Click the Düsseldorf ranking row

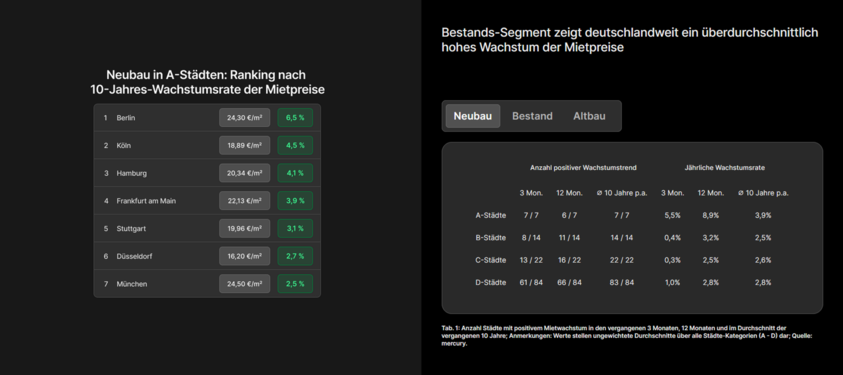point(207,256)
